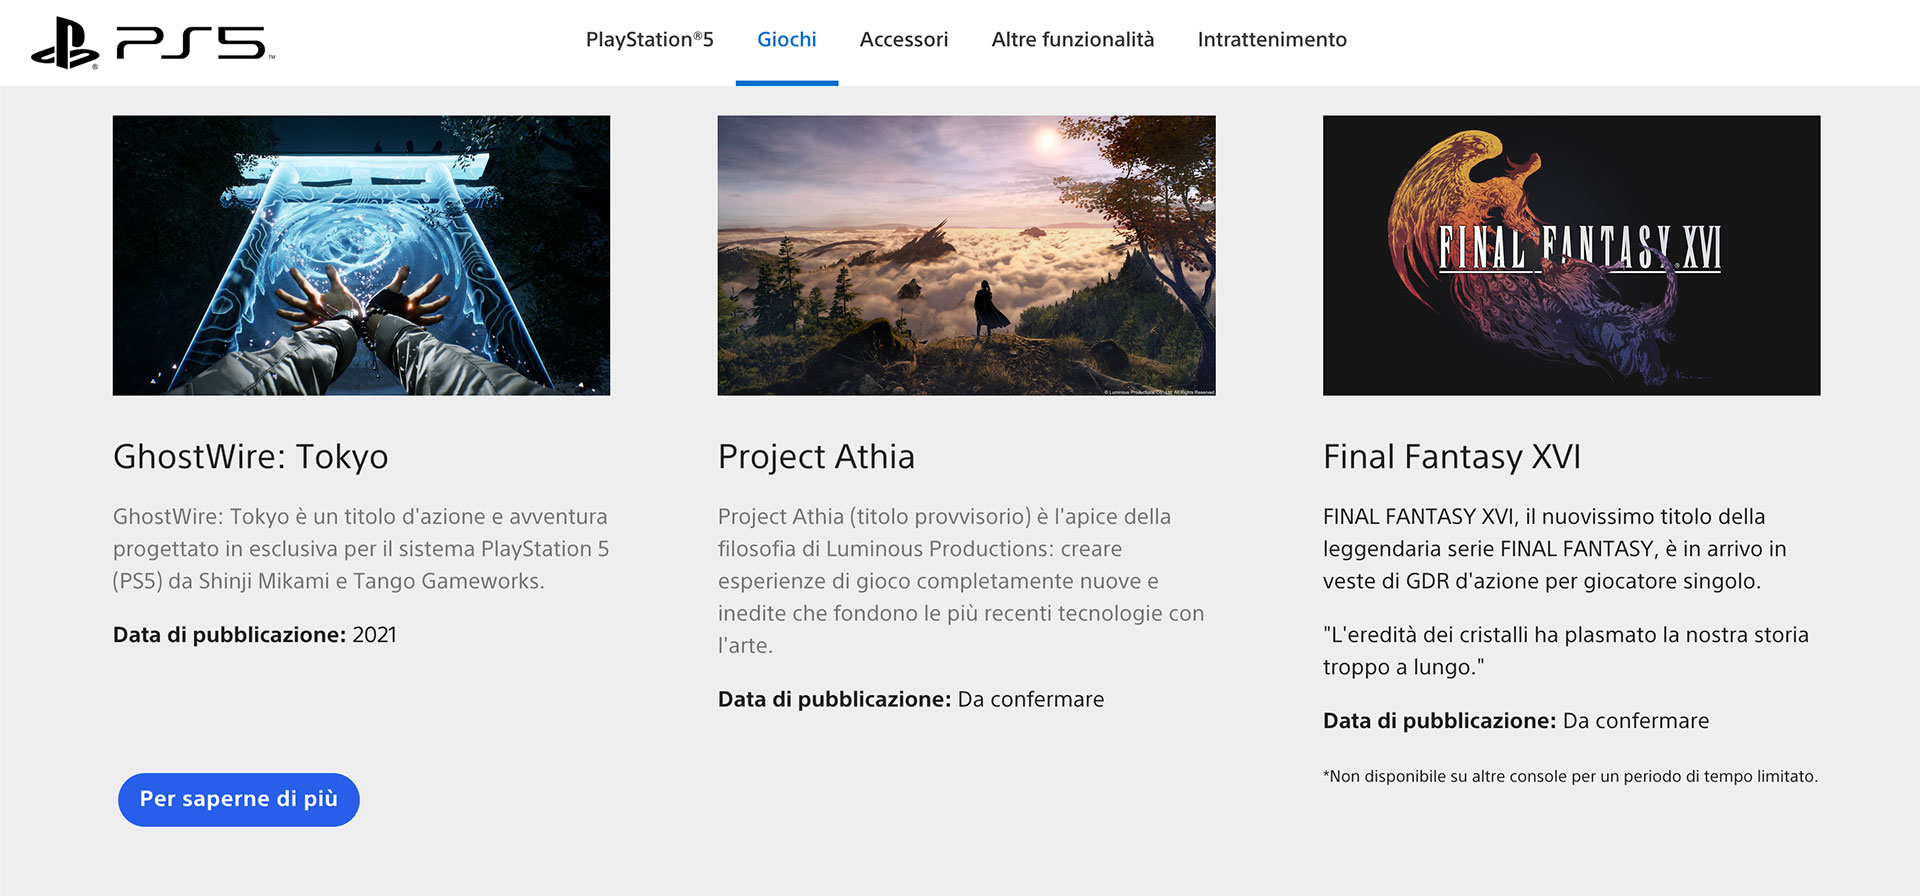Click the quote "L'eredità dei cristalli" text
The height and width of the screenshot is (896, 1920).
(1566, 651)
